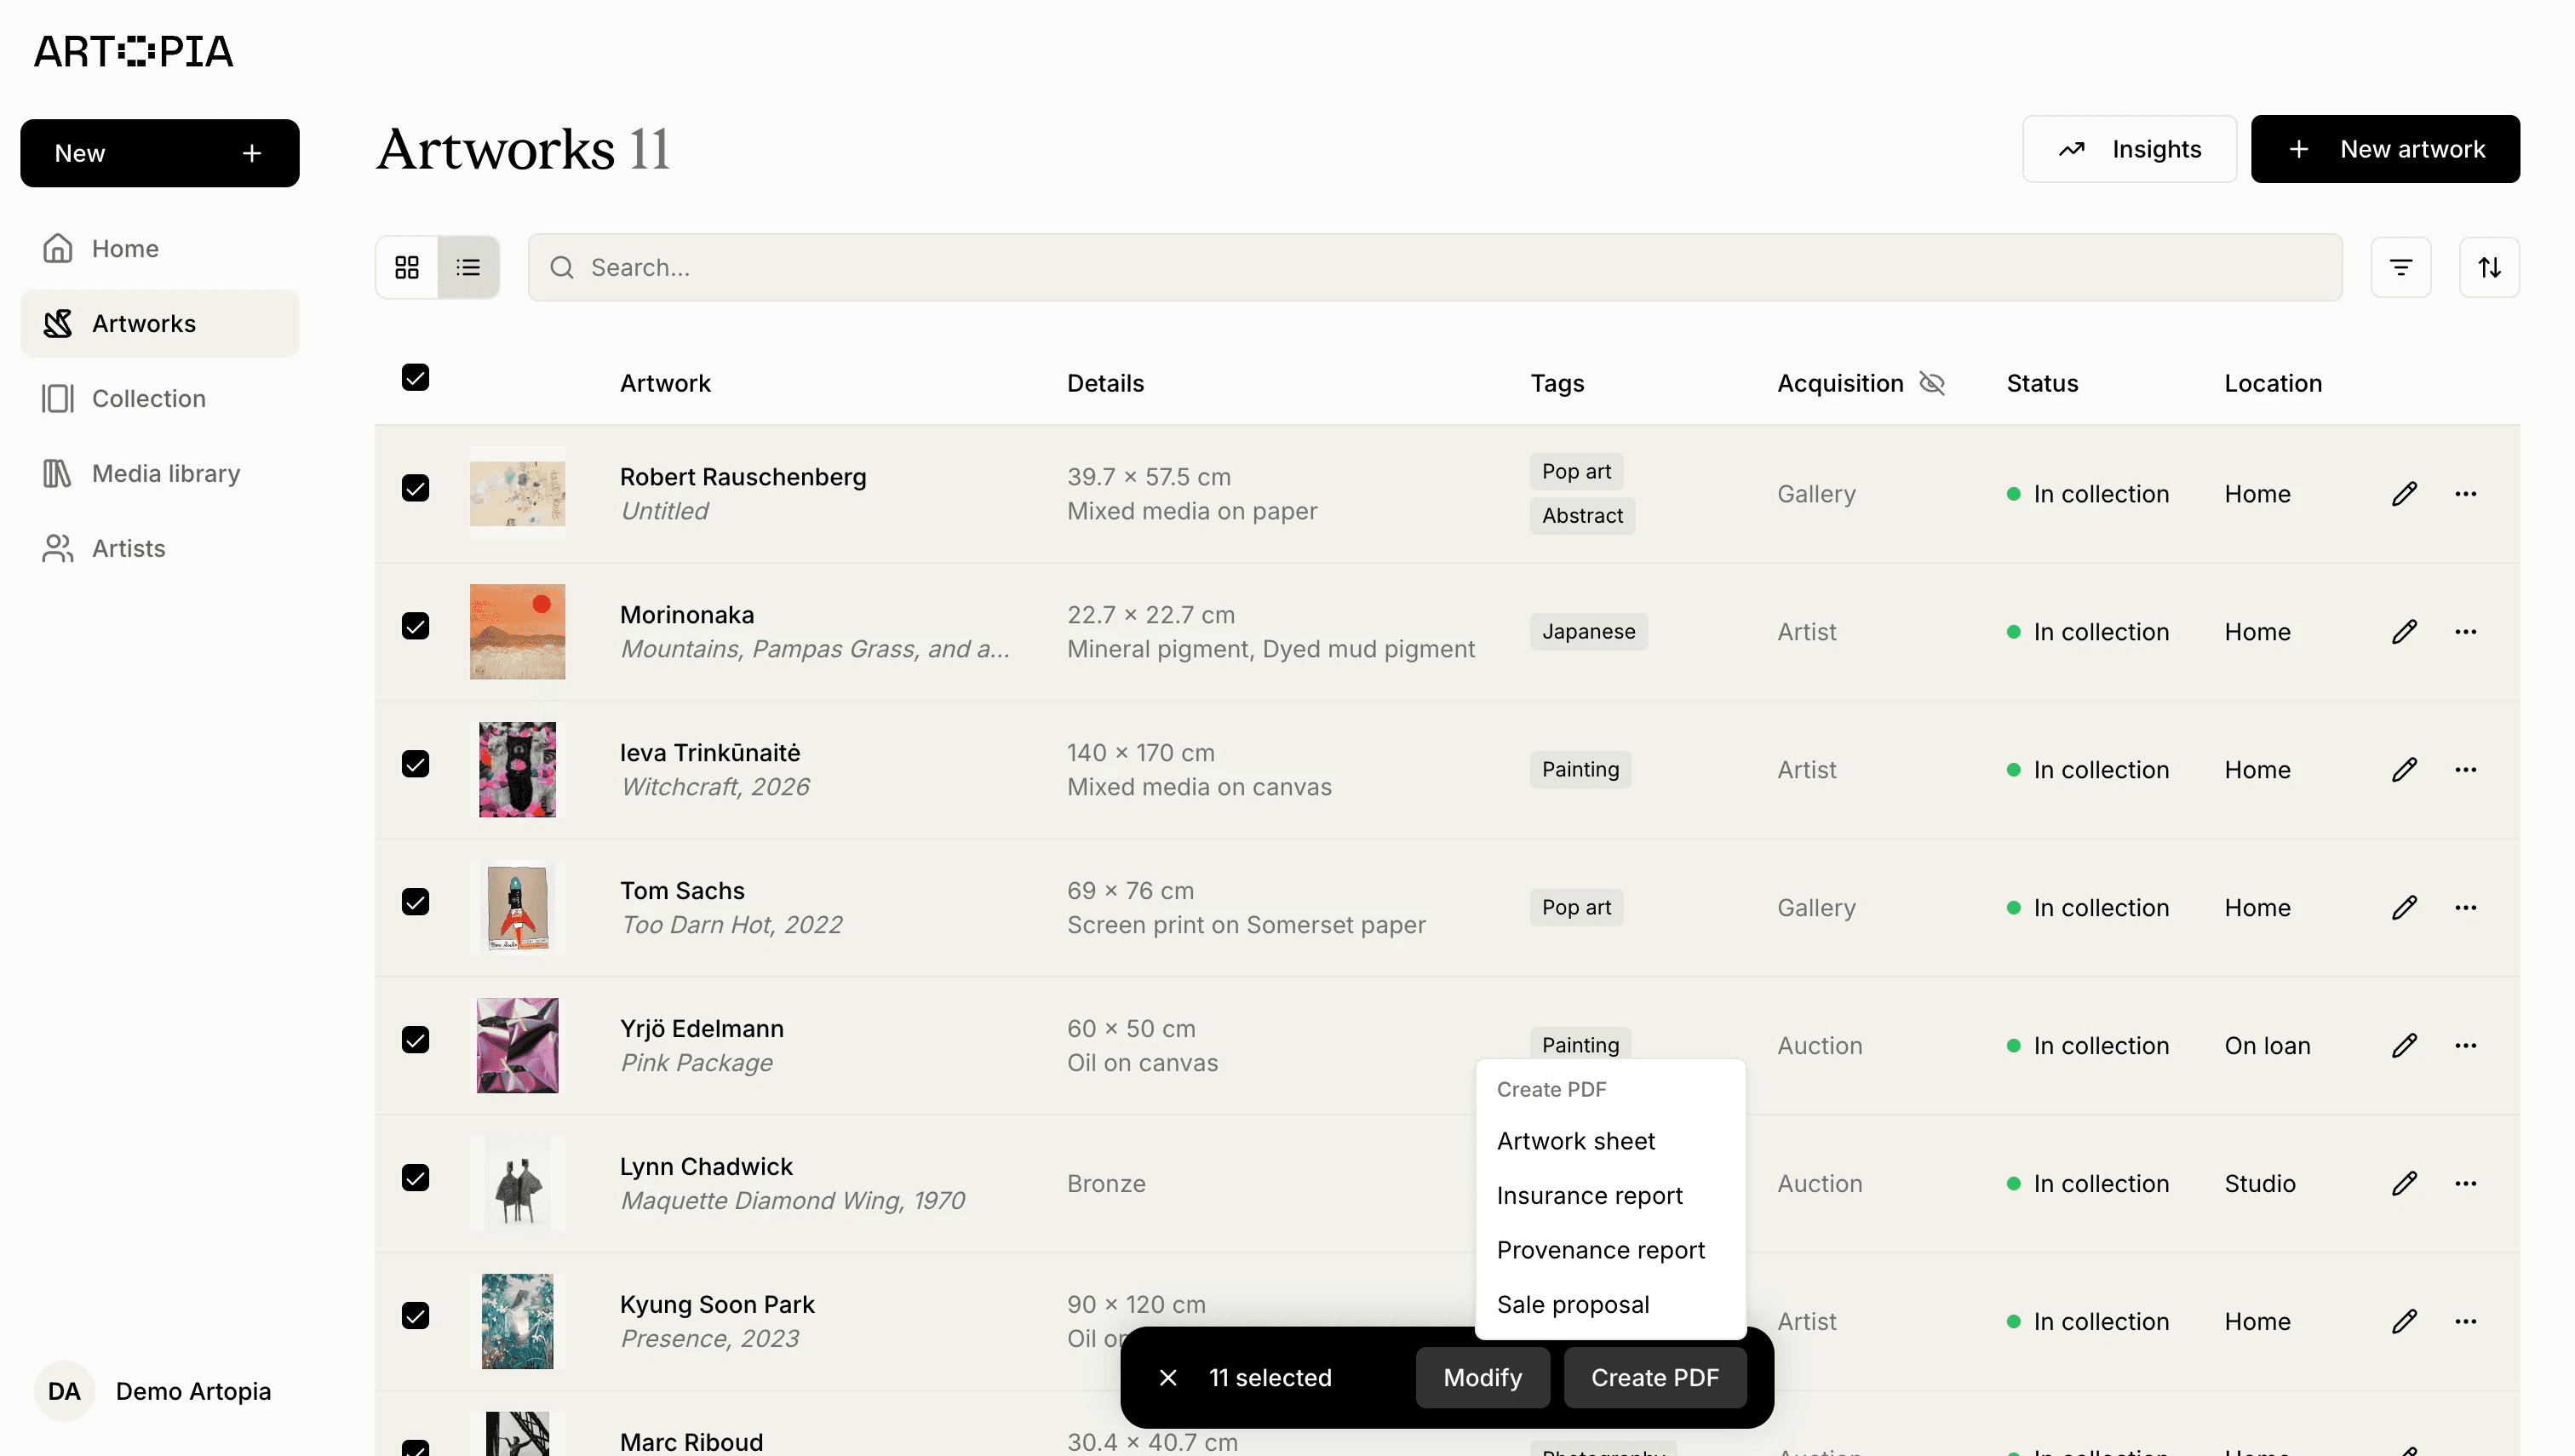Switch to grid view layout
Viewport: 2575px width, 1456px height.
tap(406, 267)
